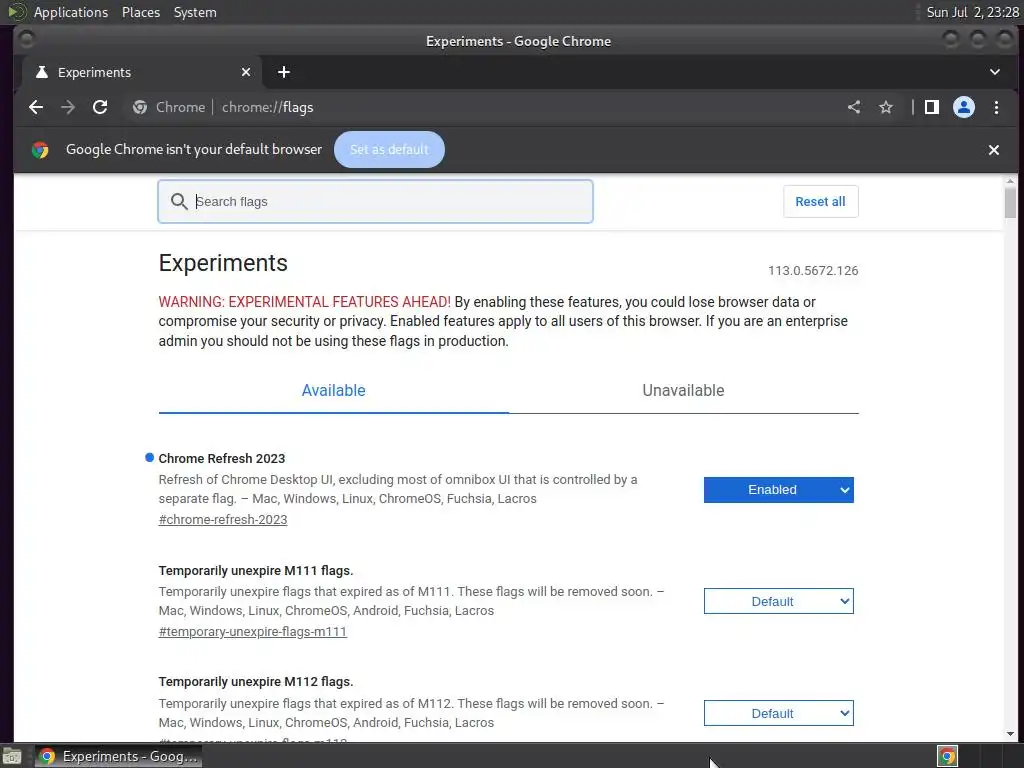
Task: Open Chrome Refresh 2023 Enabled dropdown
Action: coord(778,490)
